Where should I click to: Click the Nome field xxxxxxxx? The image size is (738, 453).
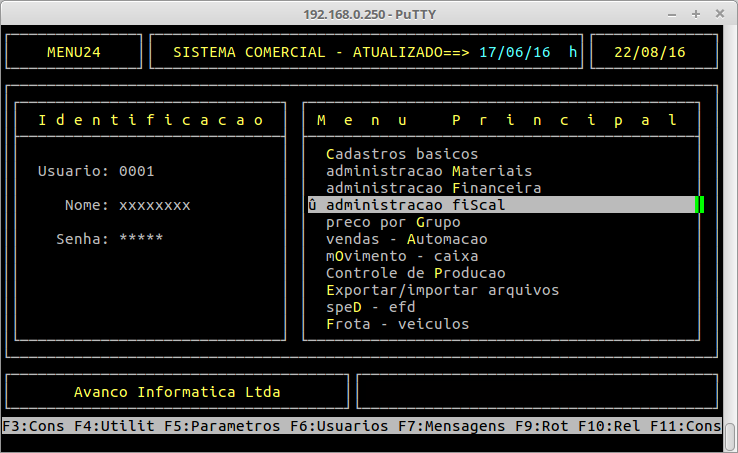pos(154,205)
